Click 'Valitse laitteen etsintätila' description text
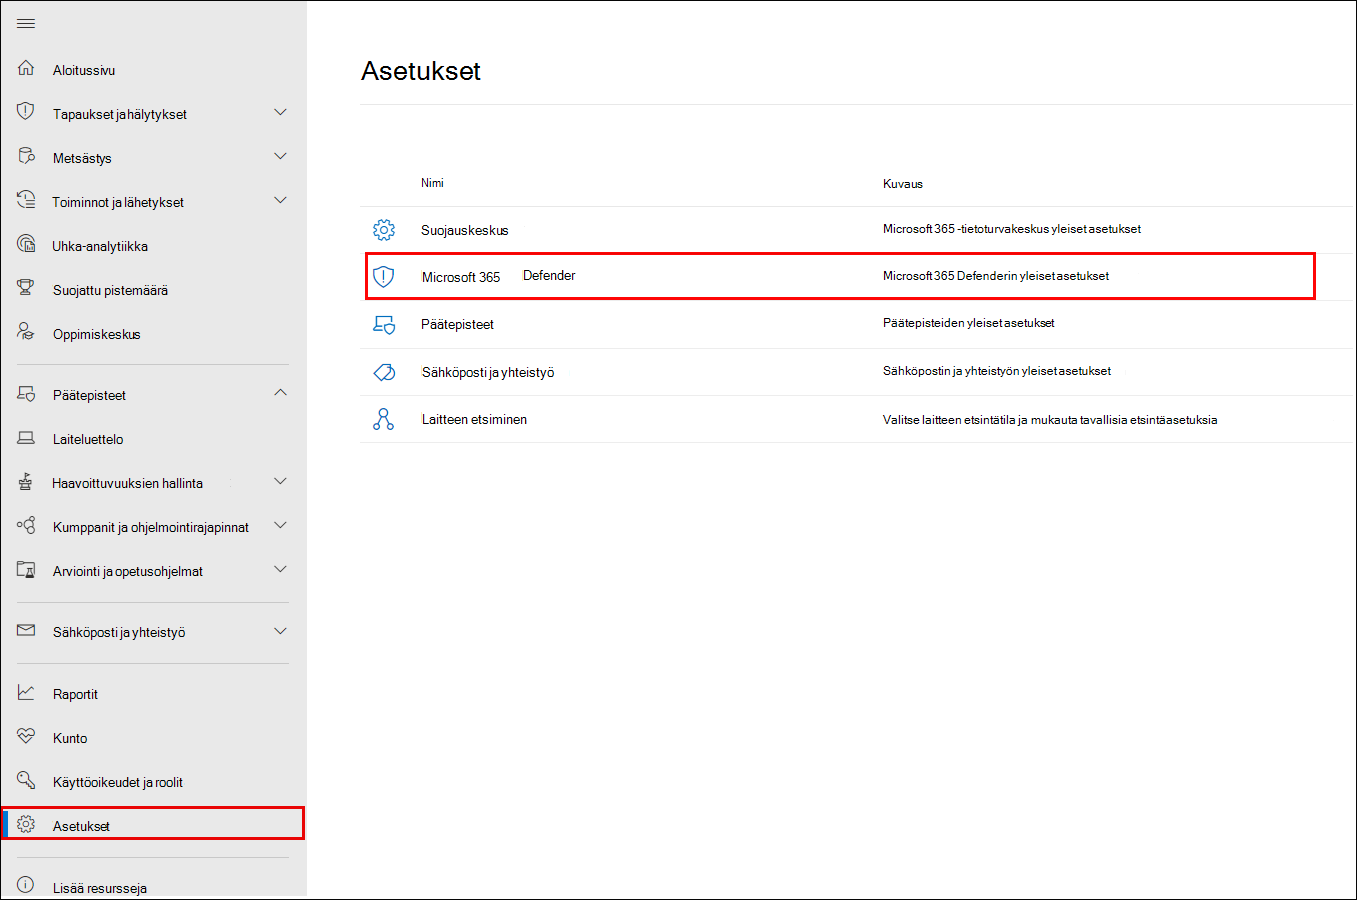The width and height of the screenshot is (1357, 900). tap(1050, 420)
